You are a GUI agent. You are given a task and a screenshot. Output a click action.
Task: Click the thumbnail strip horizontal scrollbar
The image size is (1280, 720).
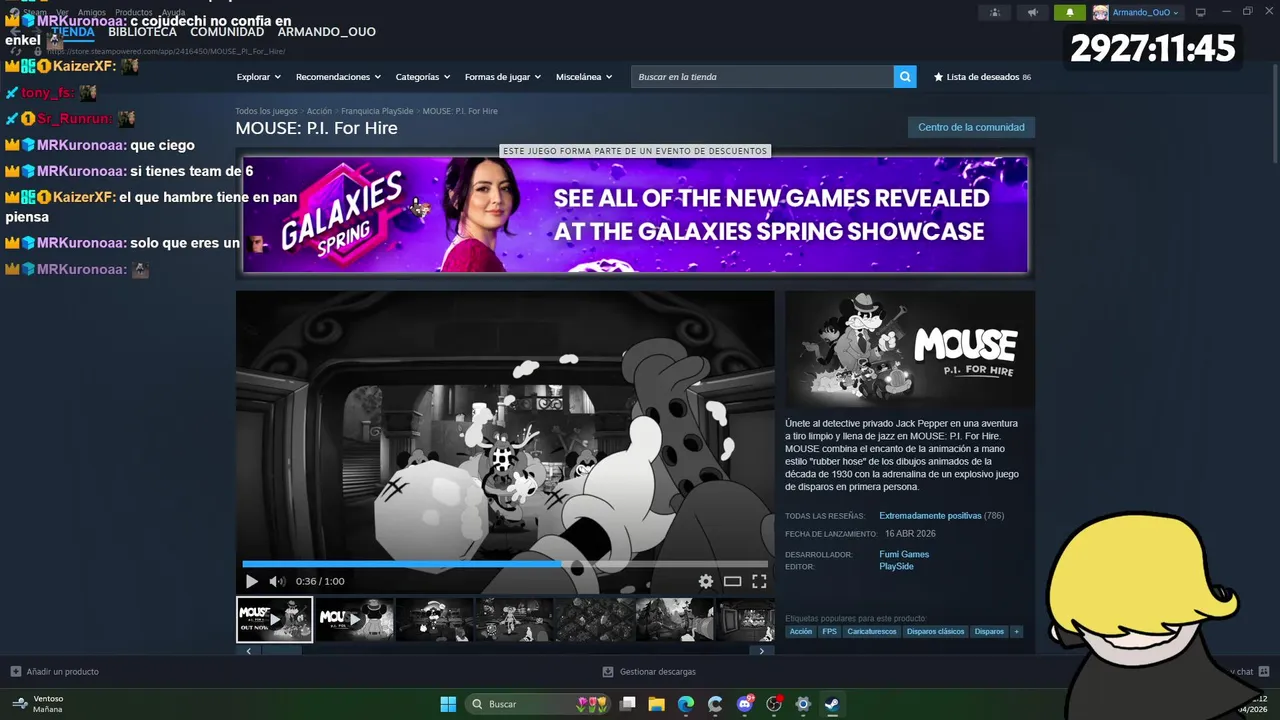point(280,650)
